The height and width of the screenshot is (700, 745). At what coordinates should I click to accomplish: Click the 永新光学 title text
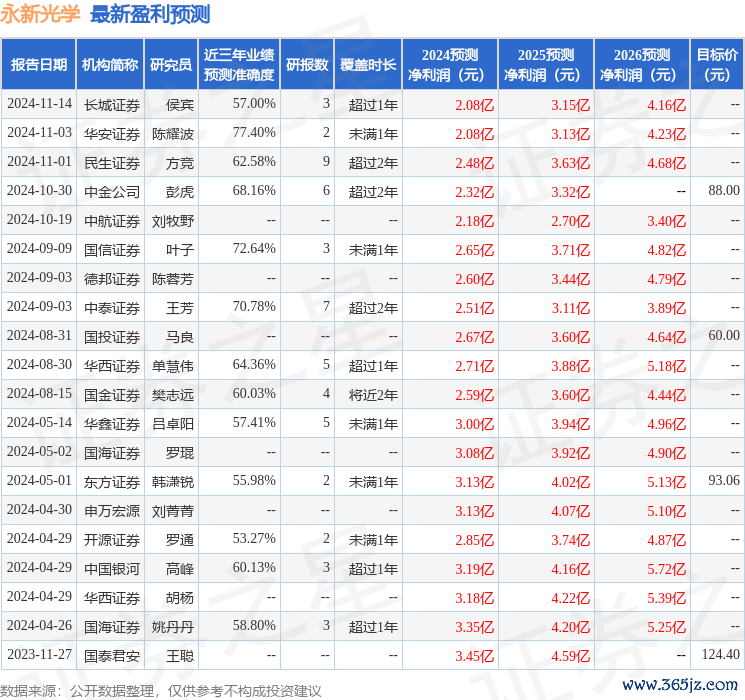click(40, 14)
